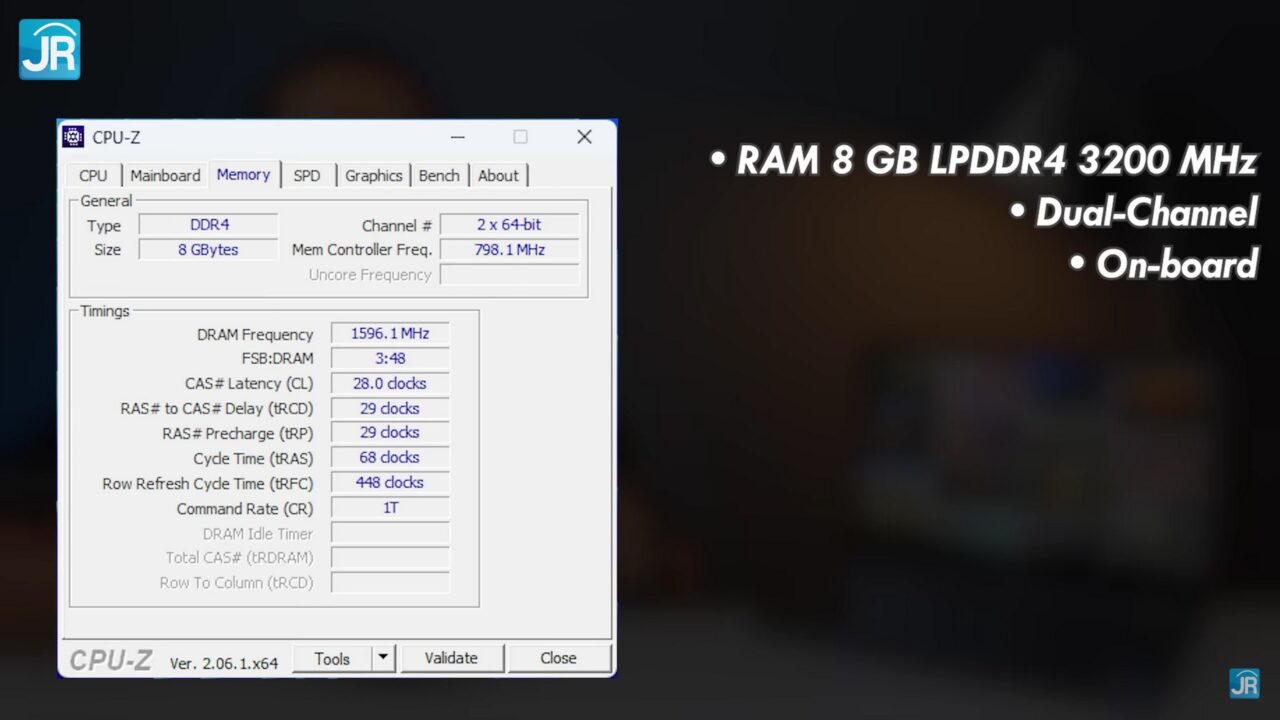Image resolution: width=1280 pixels, height=720 pixels.
Task: Go to the SPD tab
Action: pyautogui.click(x=307, y=176)
